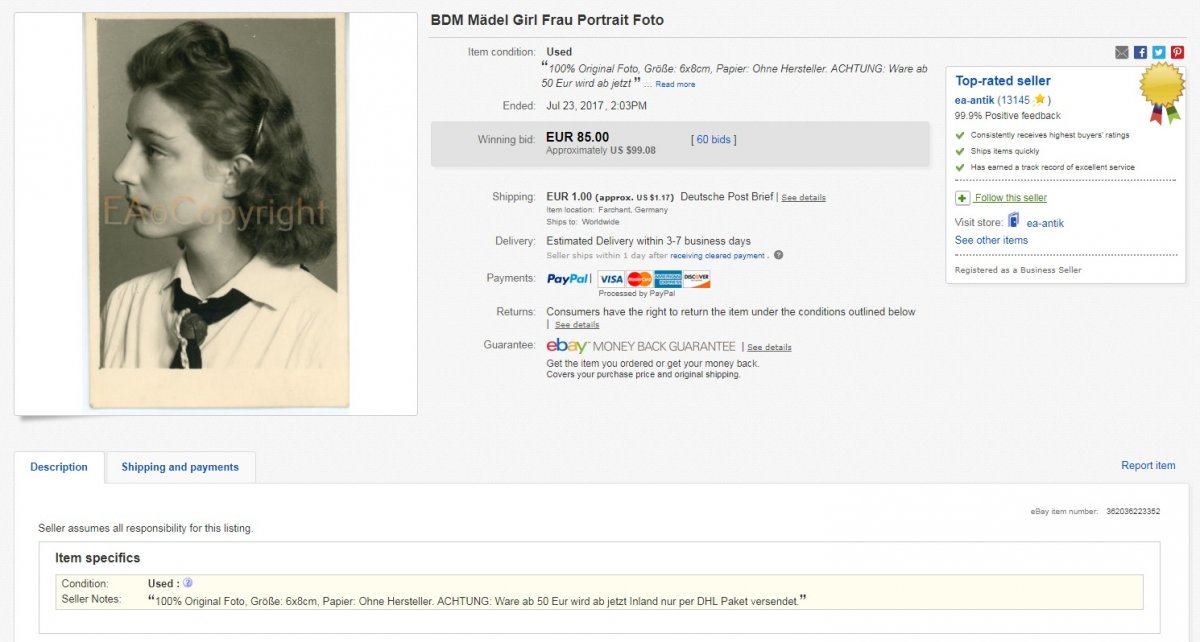The width and height of the screenshot is (1200, 642).
Task: Open ea-antik seller profile link
Action: 974,100
